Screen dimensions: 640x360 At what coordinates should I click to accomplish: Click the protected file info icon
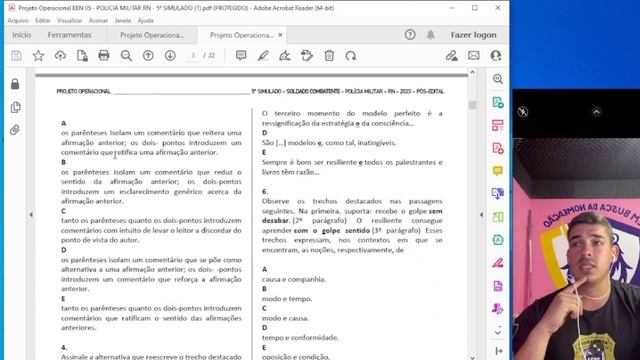click(82, 56)
